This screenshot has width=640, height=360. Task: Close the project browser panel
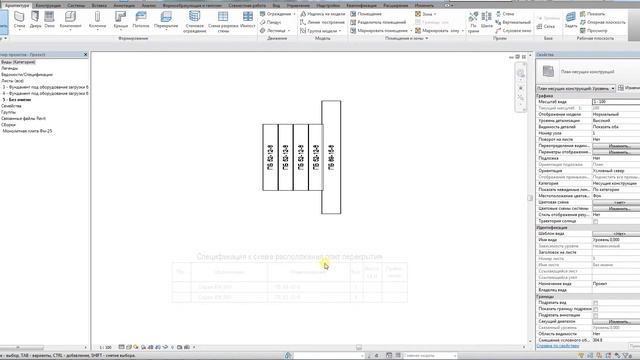coord(85,54)
